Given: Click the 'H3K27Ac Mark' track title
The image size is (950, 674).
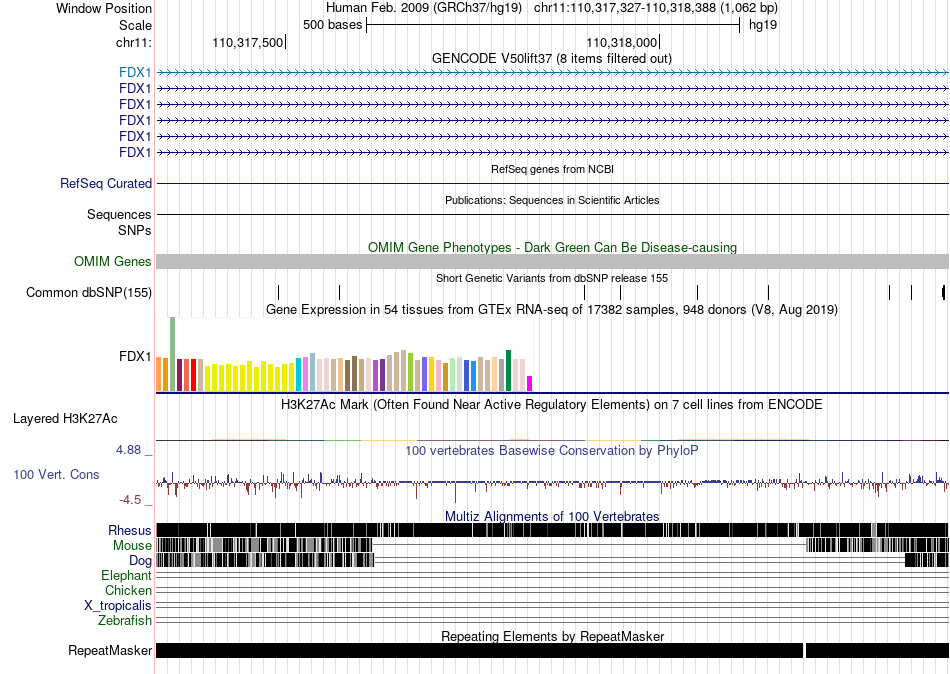Looking at the screenshot, I should tap(552, 404).
